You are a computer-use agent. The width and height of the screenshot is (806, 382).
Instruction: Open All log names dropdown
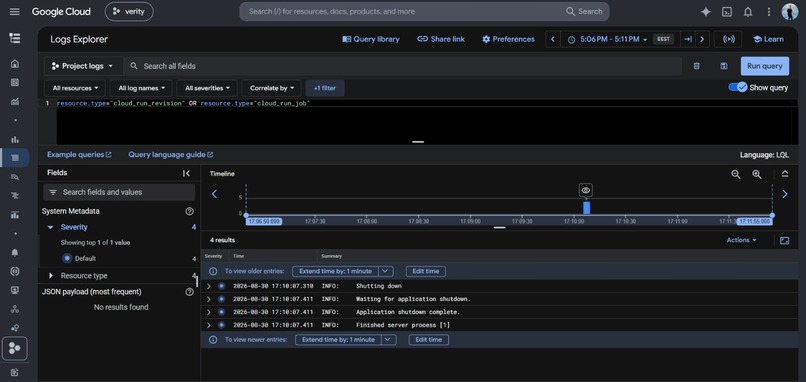point(141,88)
